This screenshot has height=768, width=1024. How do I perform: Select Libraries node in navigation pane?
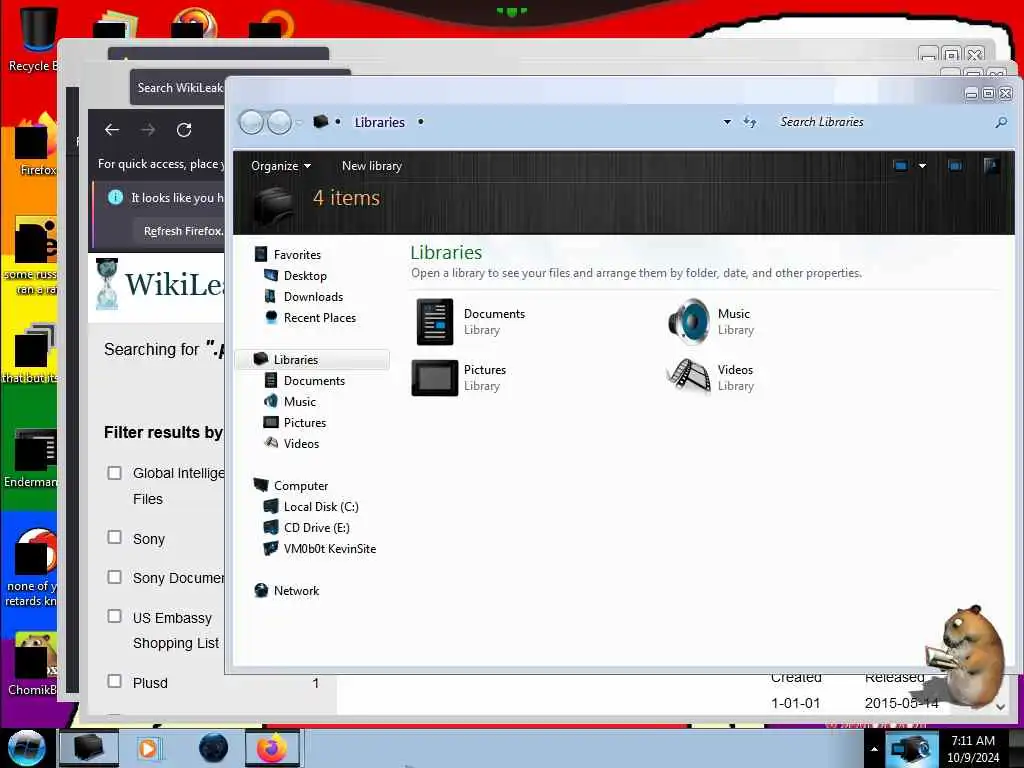(313, 359)
